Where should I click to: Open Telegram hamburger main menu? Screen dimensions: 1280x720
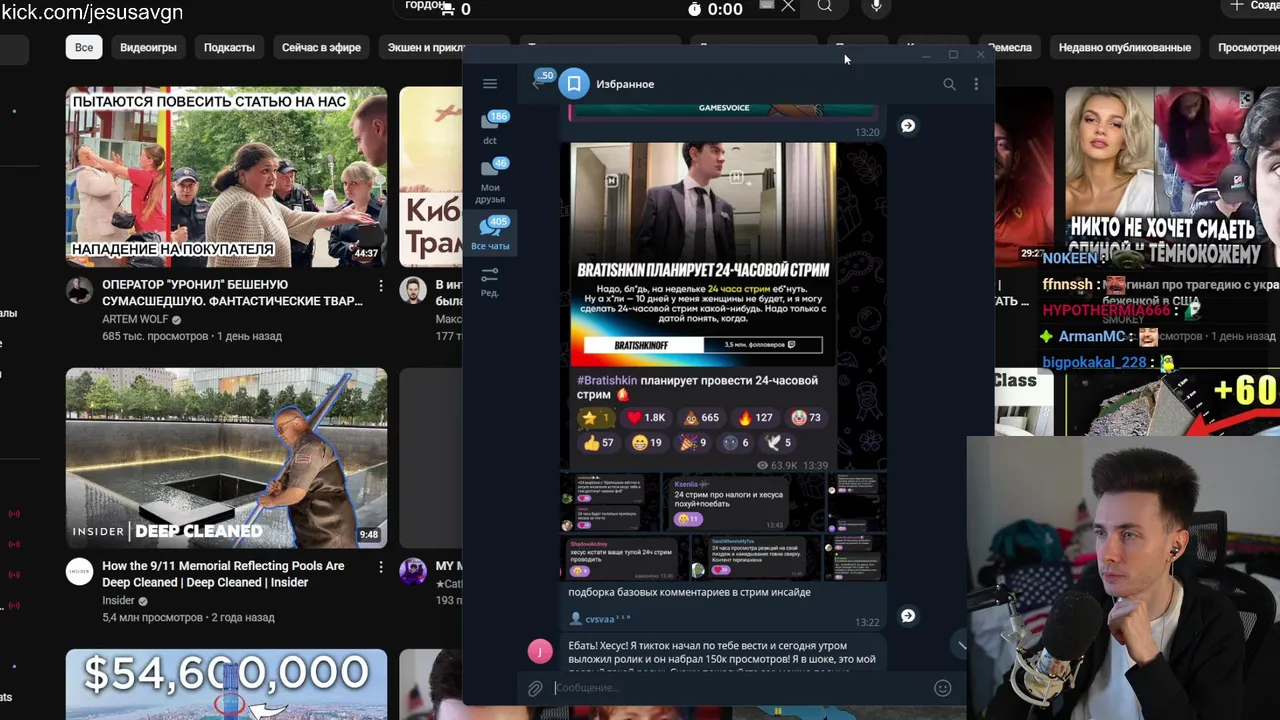490,84
